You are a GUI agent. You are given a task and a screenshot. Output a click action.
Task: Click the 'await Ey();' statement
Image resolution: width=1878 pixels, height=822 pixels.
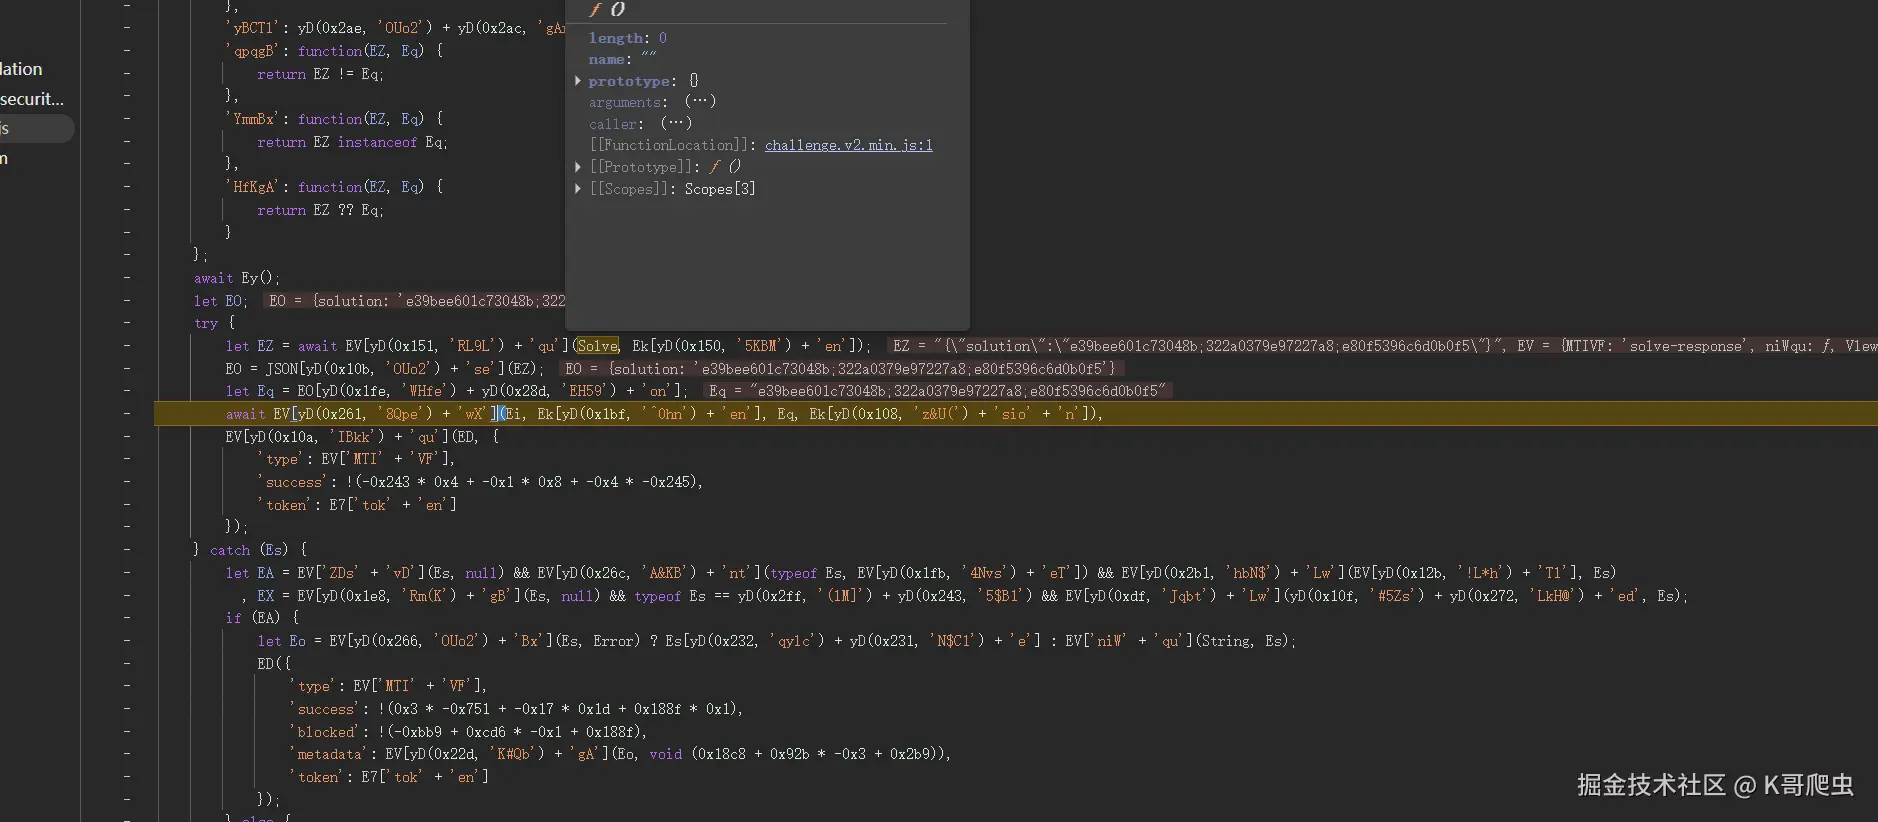pos(237,278)
